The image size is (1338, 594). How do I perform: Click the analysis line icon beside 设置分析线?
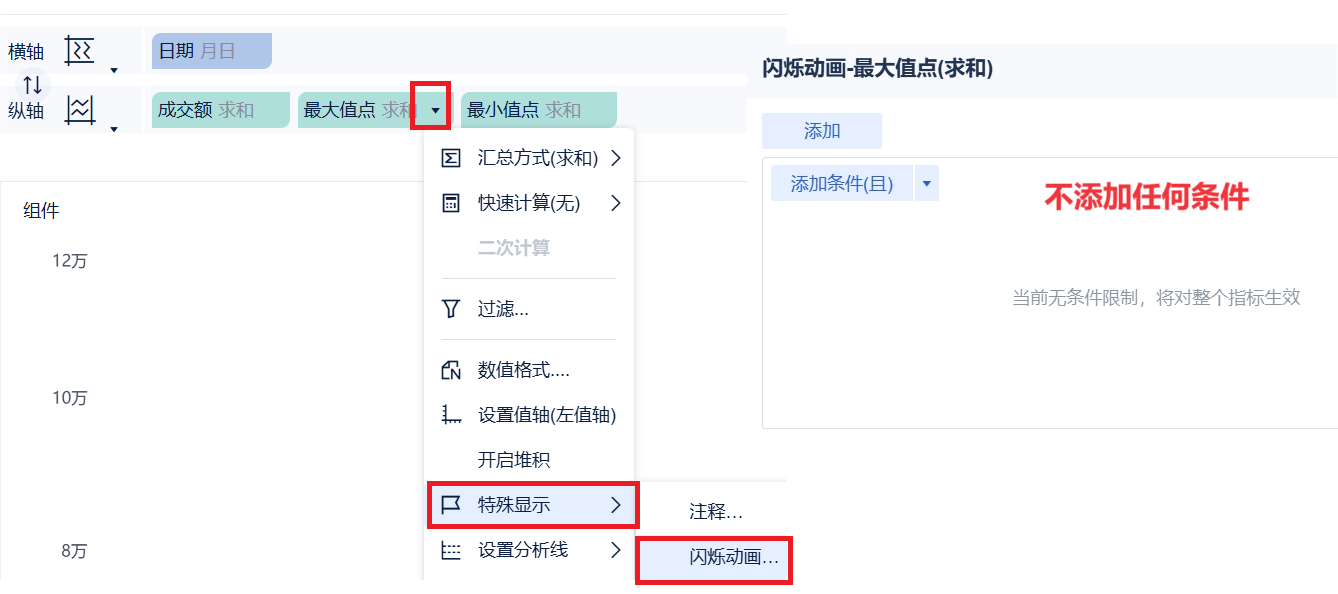click(x=451, y=550)
